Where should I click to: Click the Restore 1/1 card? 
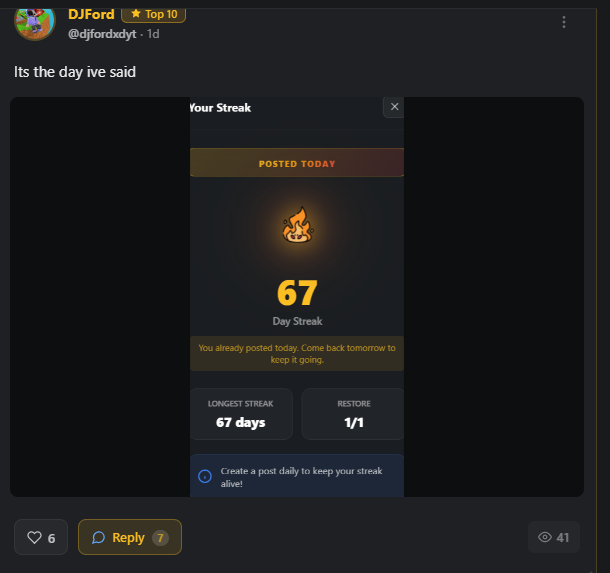coord(353,414)
